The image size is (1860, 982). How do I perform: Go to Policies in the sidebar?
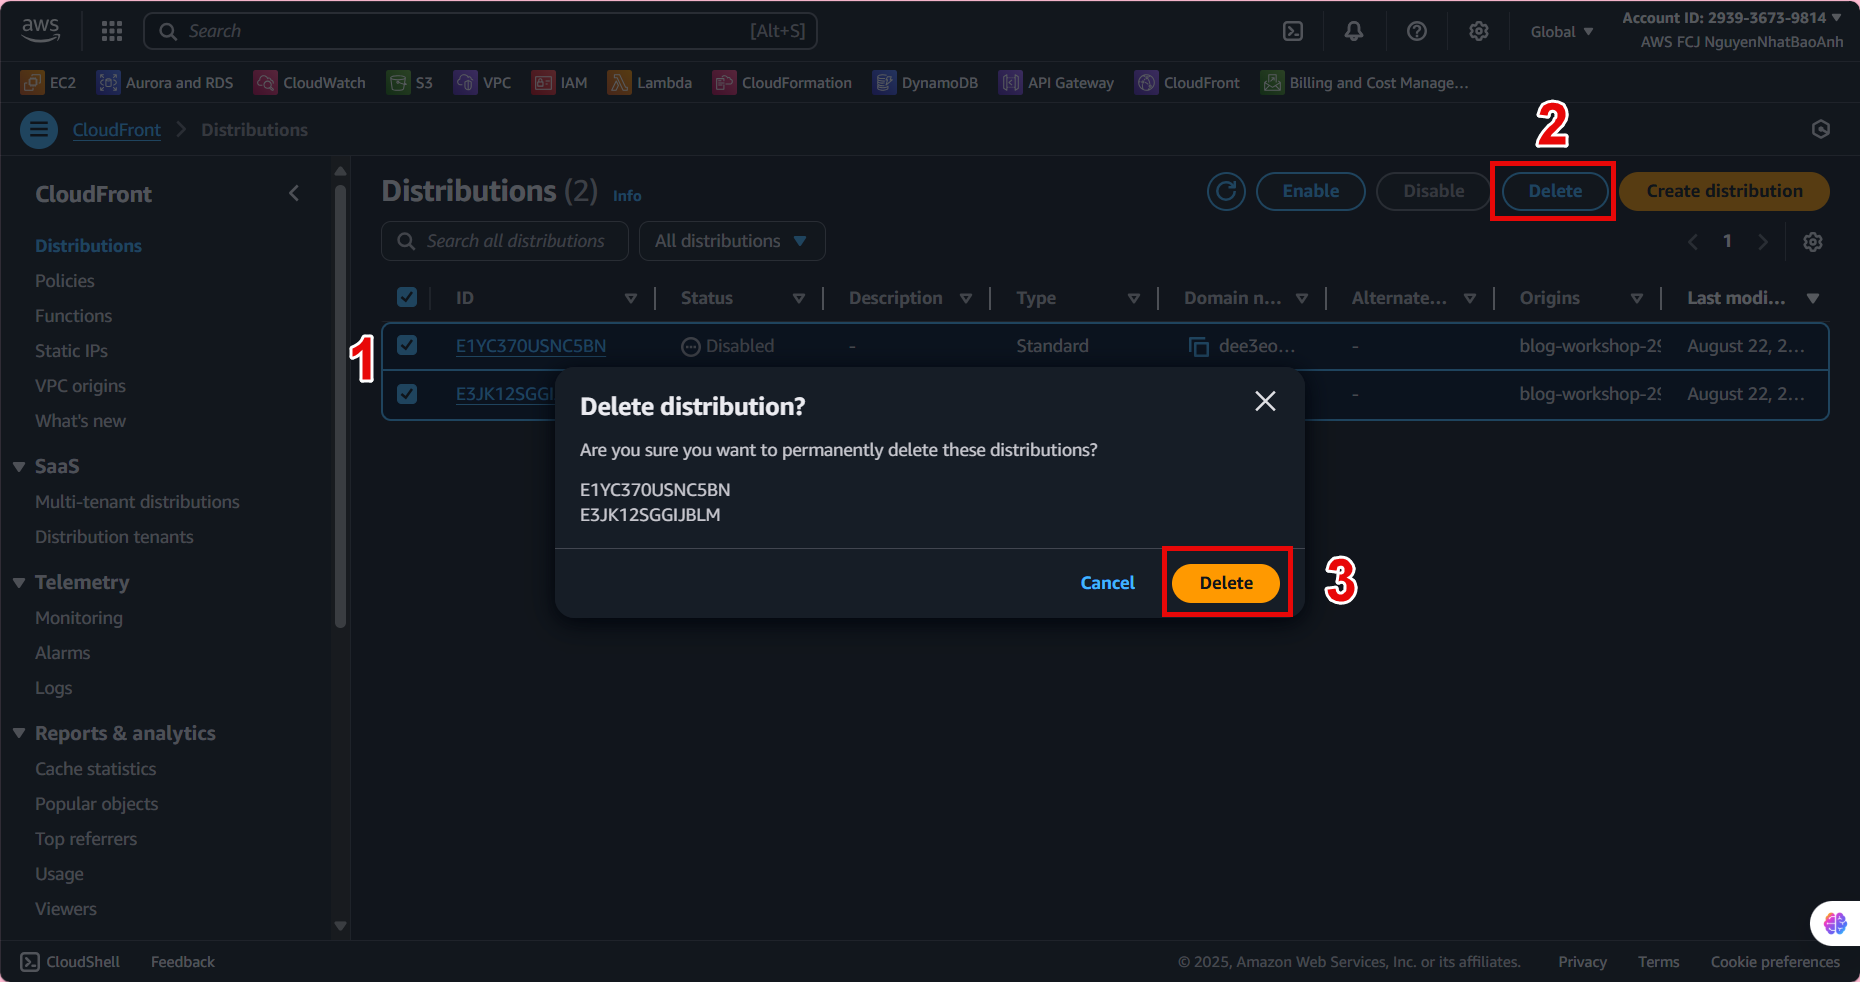click(x=65, y=281)
